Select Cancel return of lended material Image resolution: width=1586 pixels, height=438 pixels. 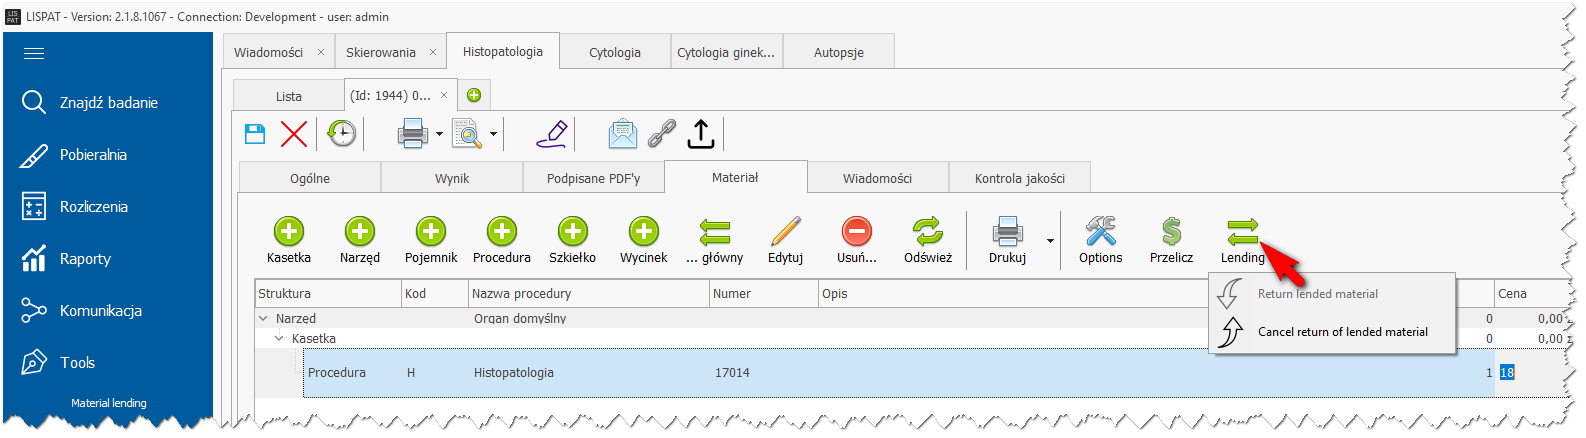coord(1342,332)
